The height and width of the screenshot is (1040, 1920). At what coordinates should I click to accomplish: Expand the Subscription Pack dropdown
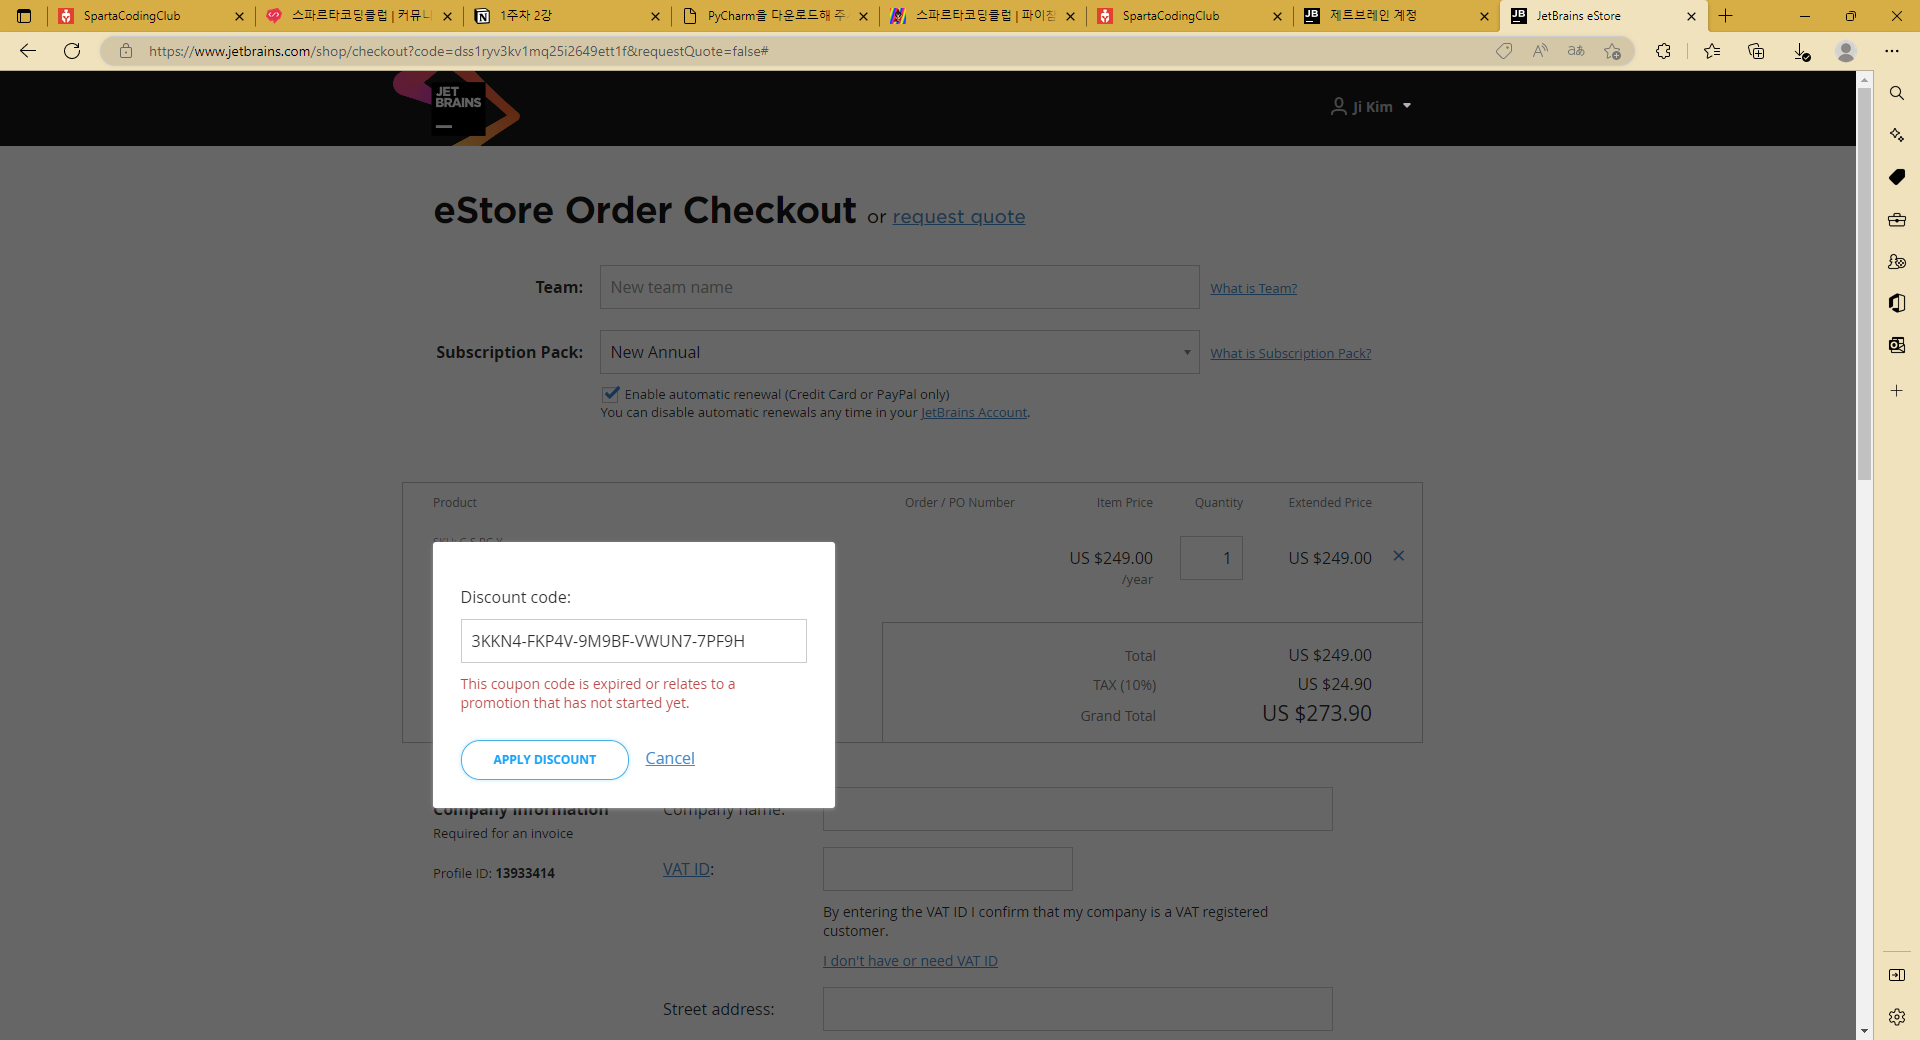coord(899,352)
